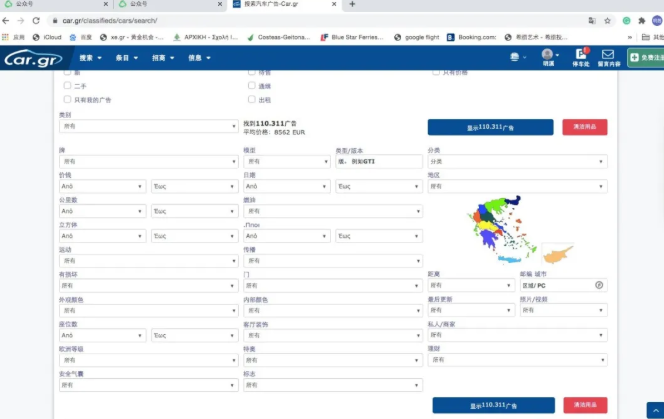Open the 搜索 navigation menu
The width and height of the screenshot is (664, 419).
click(88, 58)
